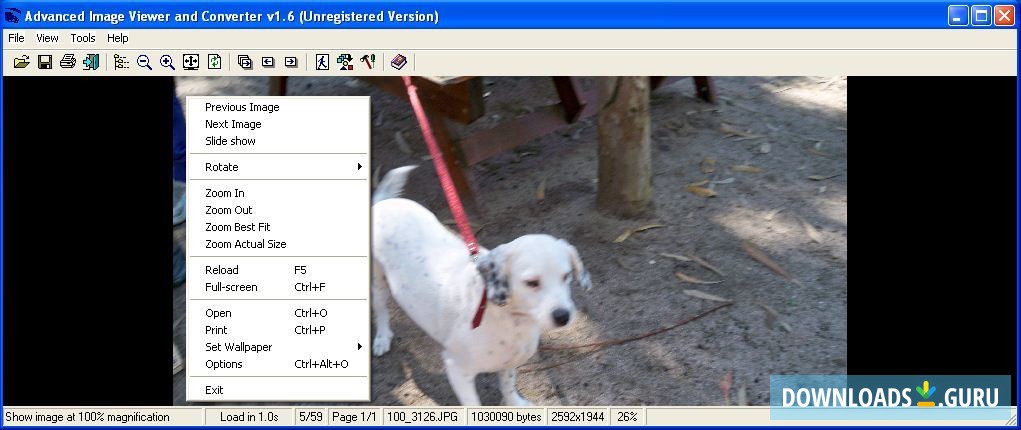Click the app icon in the title bar
The image size is (1021, 430).
point(12,16)
